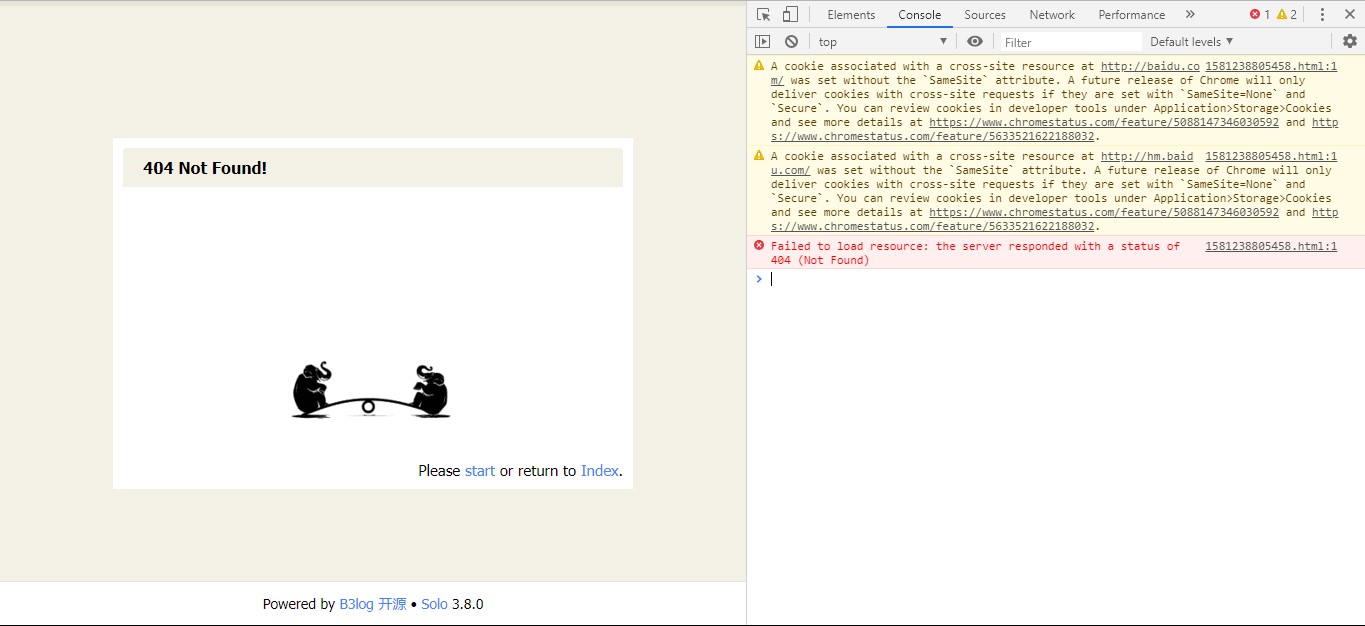Open the 'top' JavaScript context dropdown

[881, 41]
